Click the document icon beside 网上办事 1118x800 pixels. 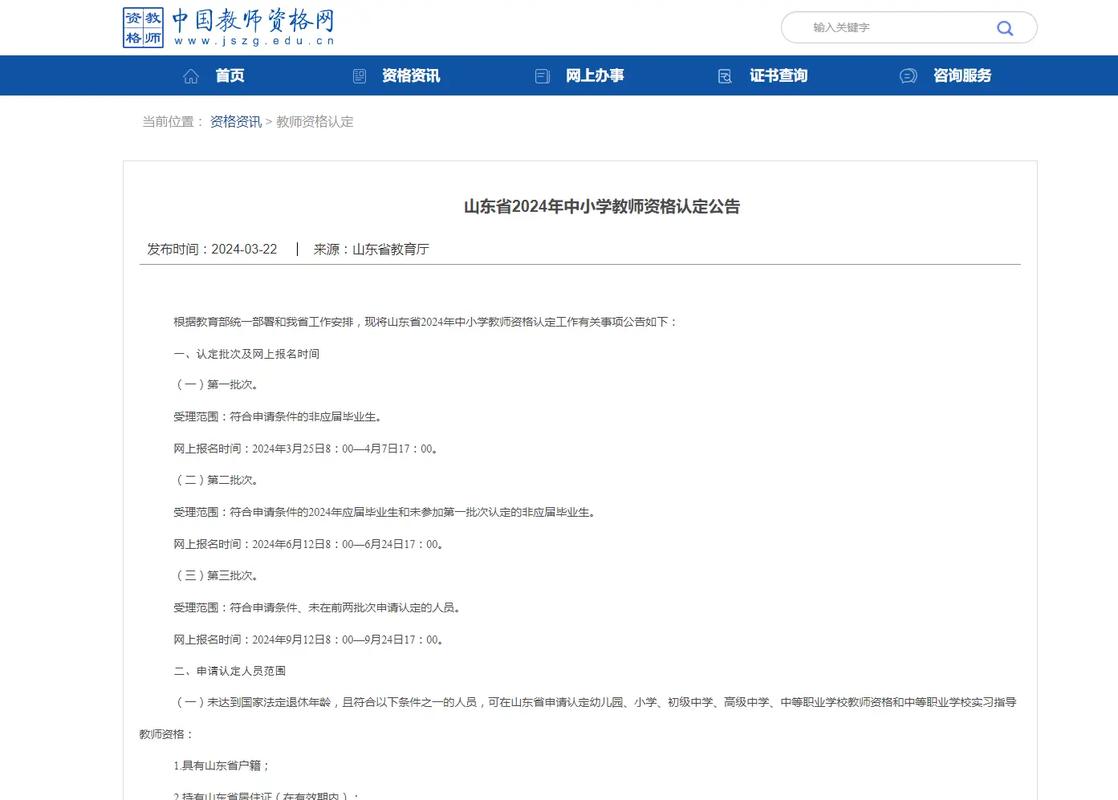pos(543,76)
